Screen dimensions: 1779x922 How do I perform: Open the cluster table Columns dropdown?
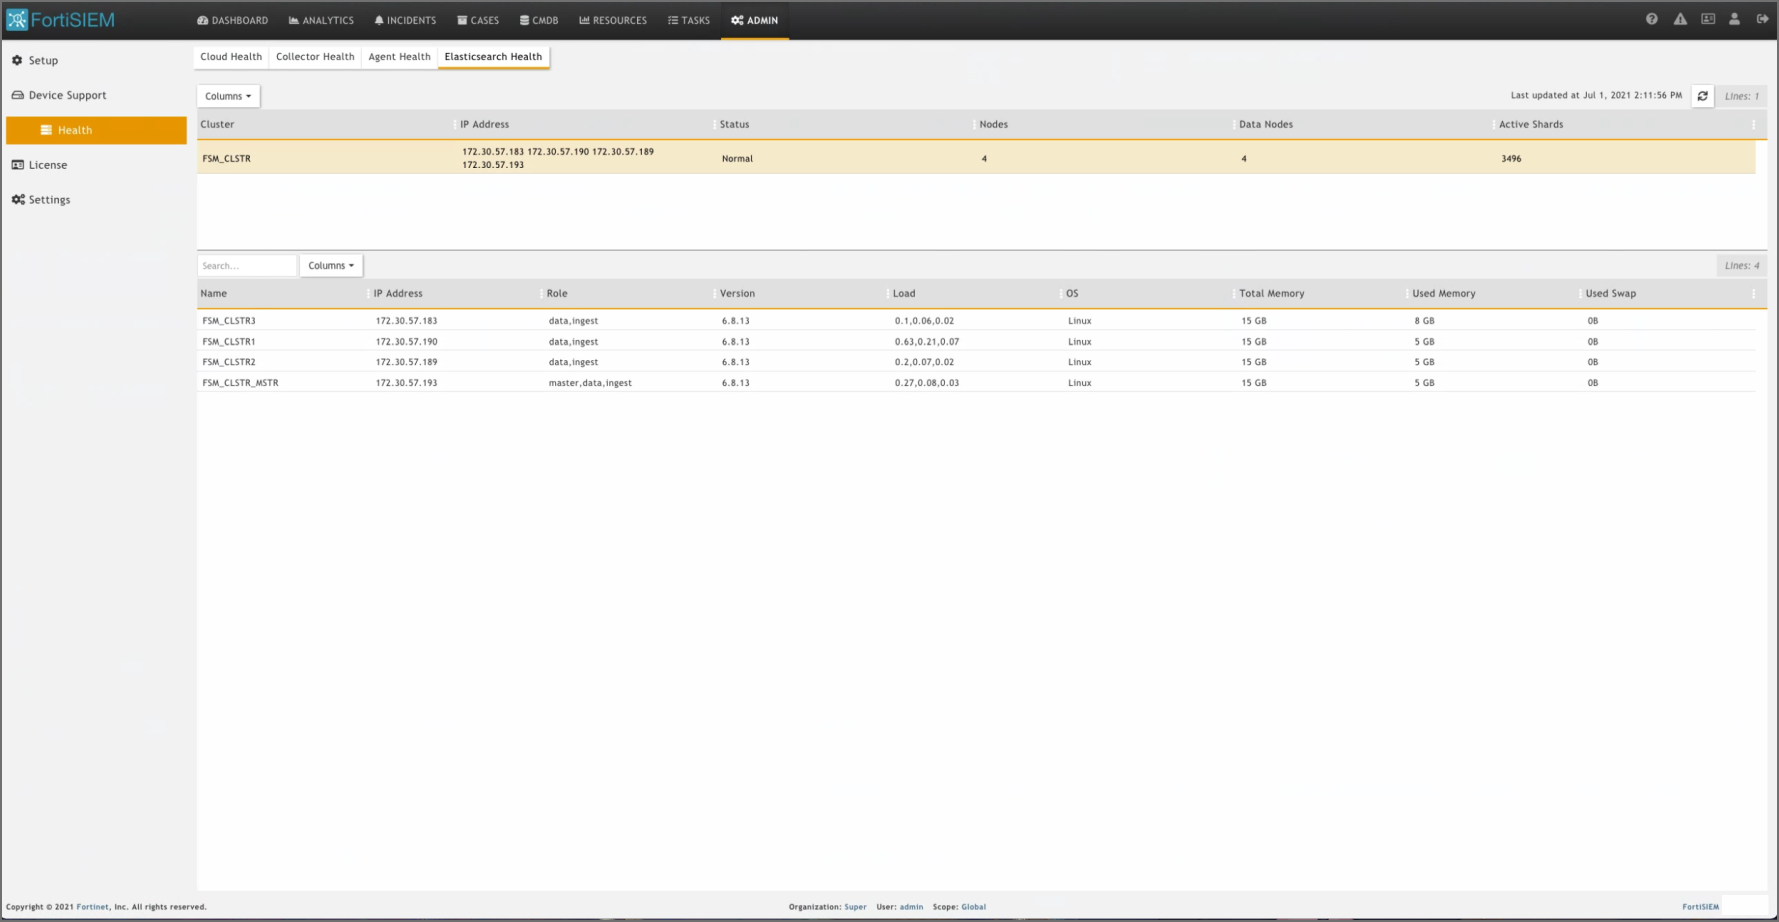pos(228,96)
